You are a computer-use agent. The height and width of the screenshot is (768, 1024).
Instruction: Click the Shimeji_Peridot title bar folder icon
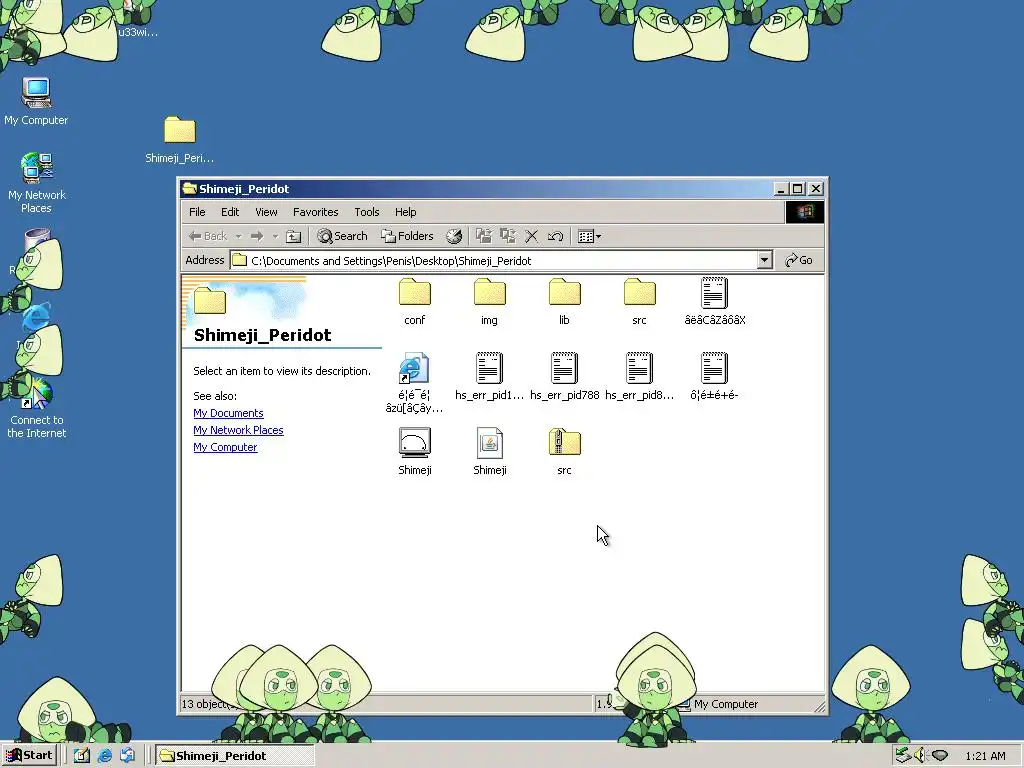click(x=189, y=189)
